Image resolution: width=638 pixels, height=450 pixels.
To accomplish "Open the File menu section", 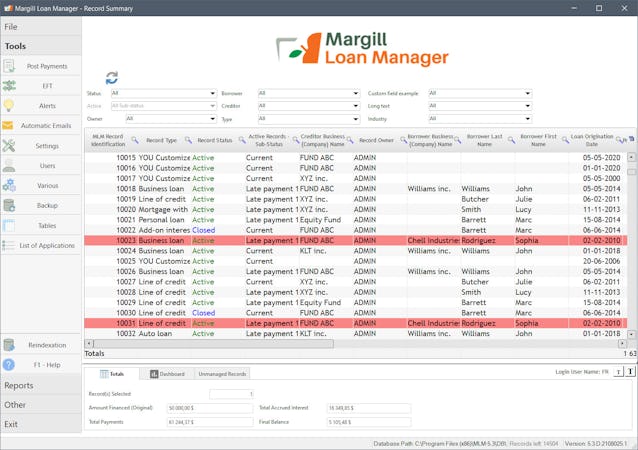I will click(41, 26).
